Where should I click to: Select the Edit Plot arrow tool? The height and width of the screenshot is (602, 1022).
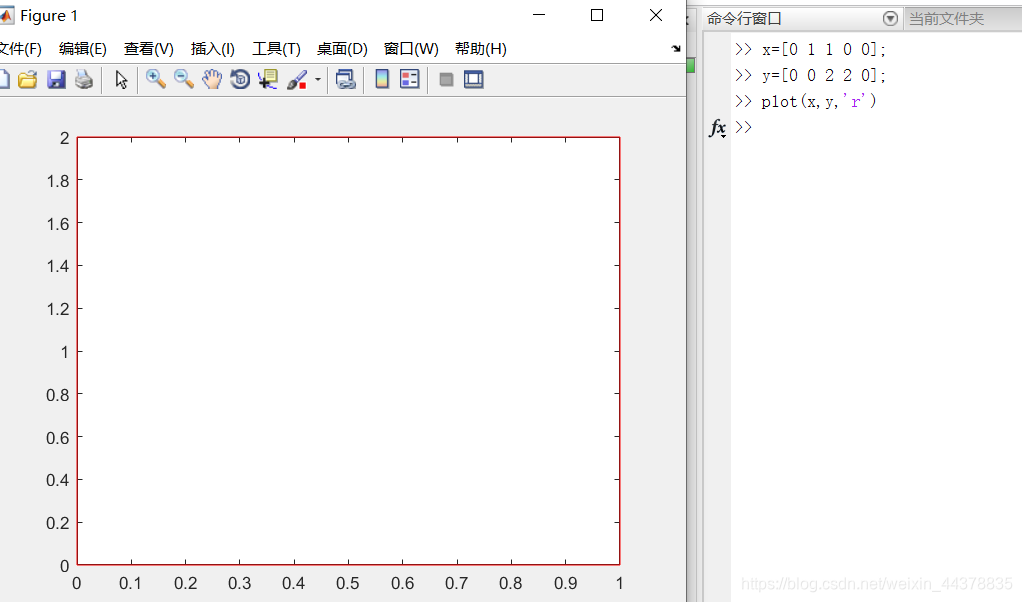(x=121, y=79)
